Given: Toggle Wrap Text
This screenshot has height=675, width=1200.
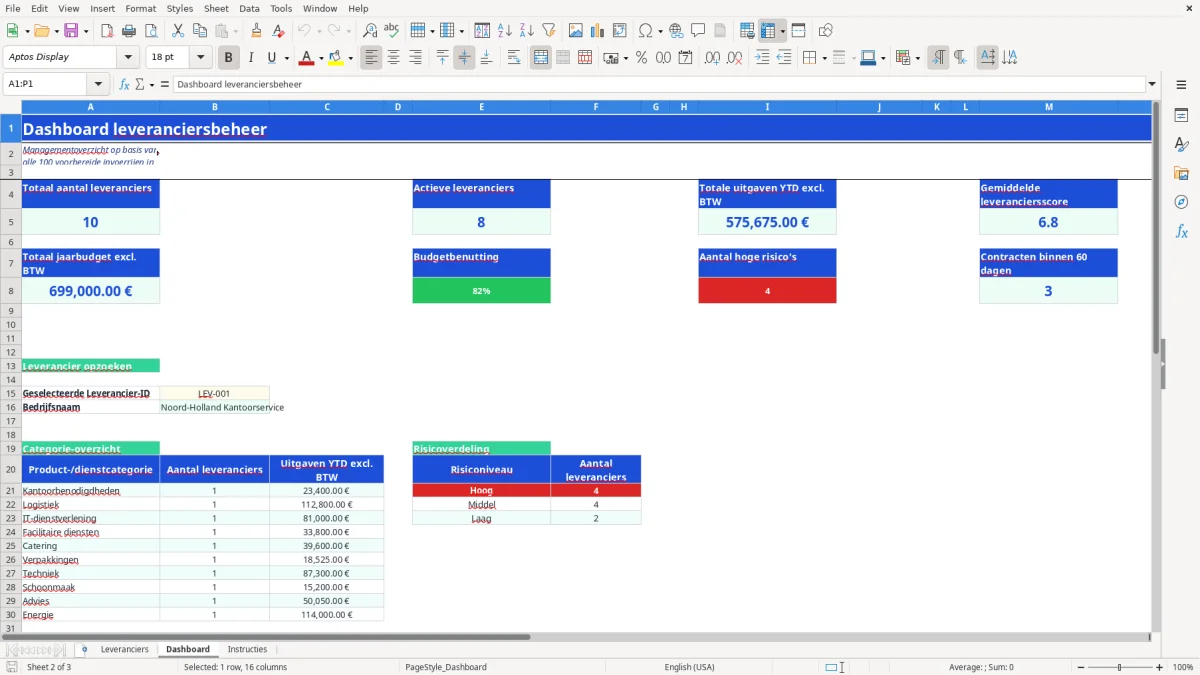Looking at the screenshot, I should (514, 58).
